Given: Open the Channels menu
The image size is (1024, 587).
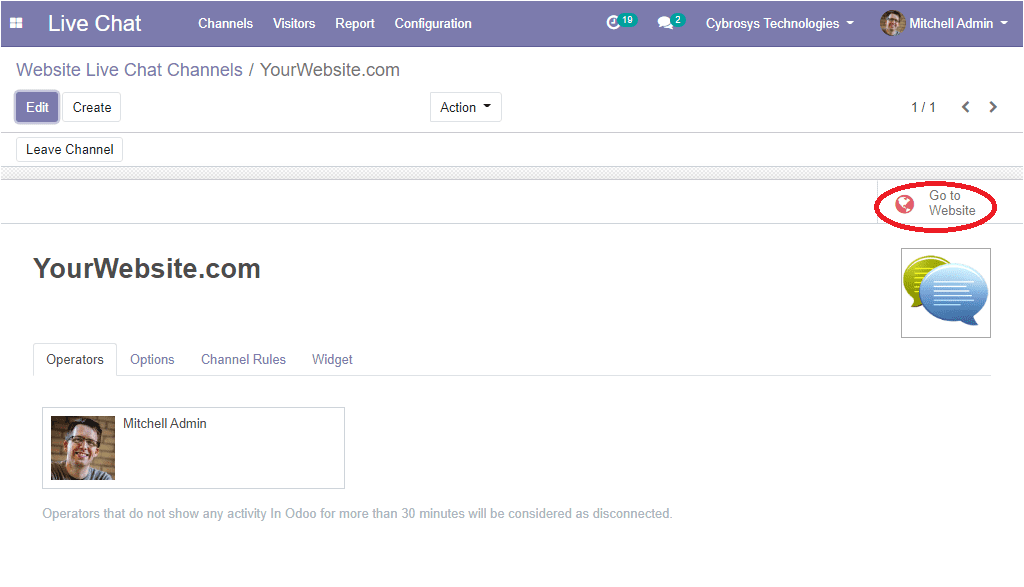Looking at the screenshot, I should point(225,24).
